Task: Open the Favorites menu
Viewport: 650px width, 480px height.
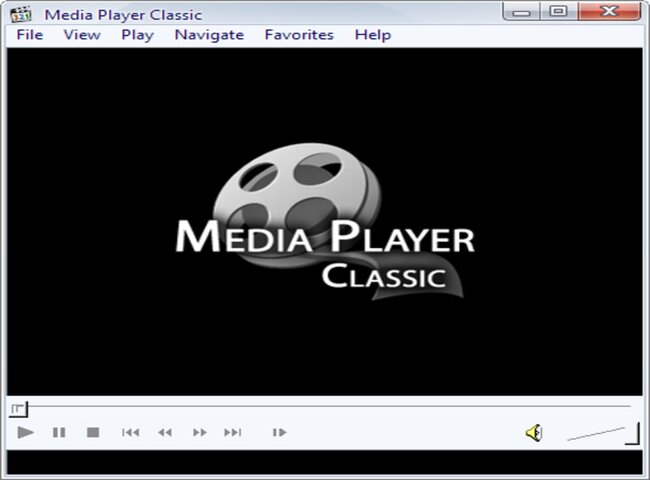Action: [x=299, y=35]
